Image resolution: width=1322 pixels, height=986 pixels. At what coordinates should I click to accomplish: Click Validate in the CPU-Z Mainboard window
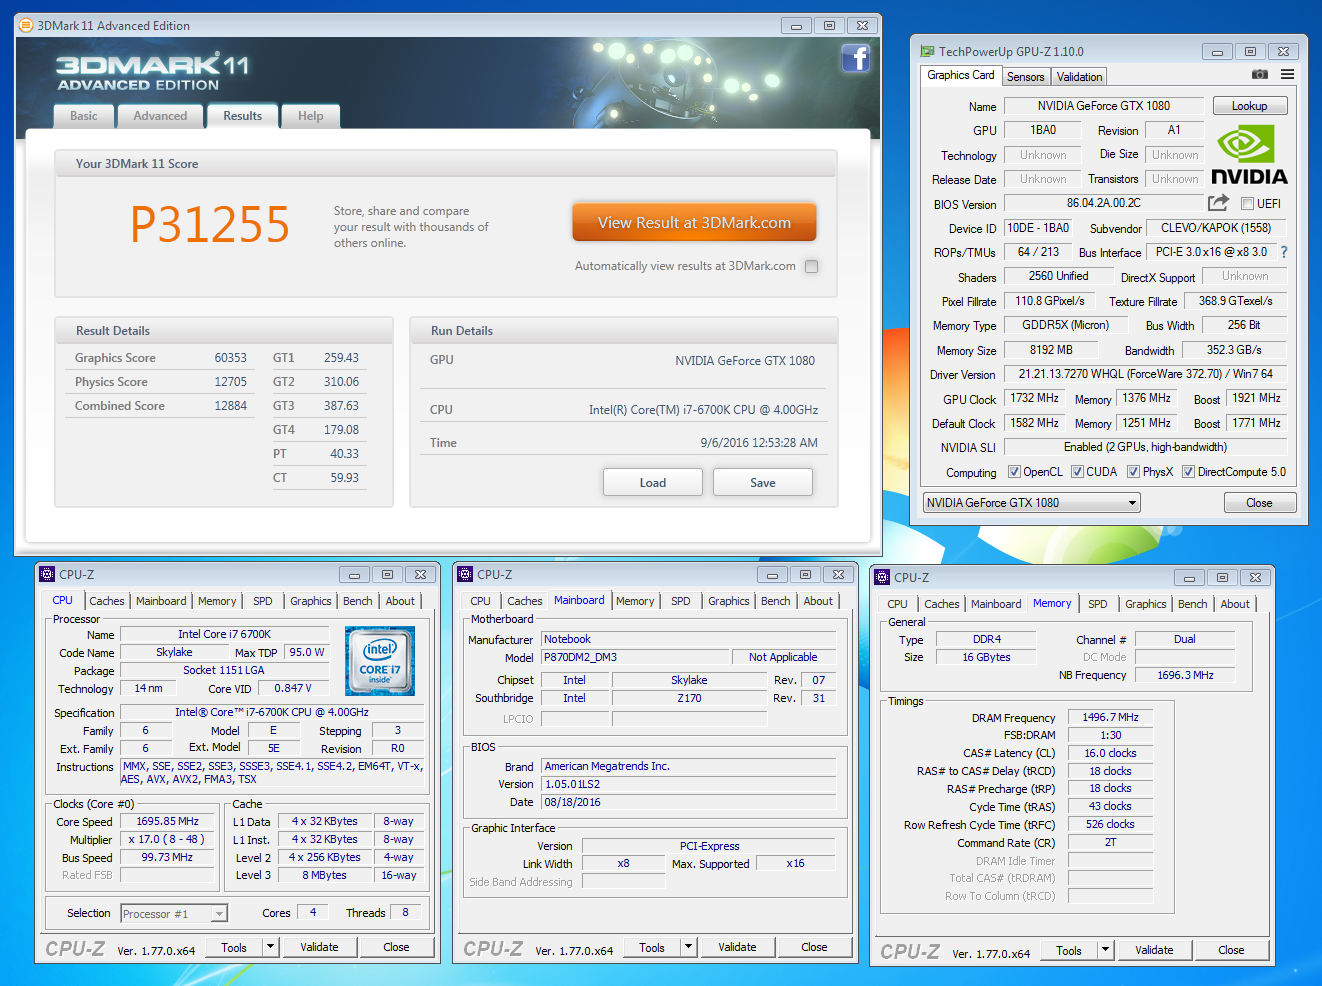(x=738, y=947)
